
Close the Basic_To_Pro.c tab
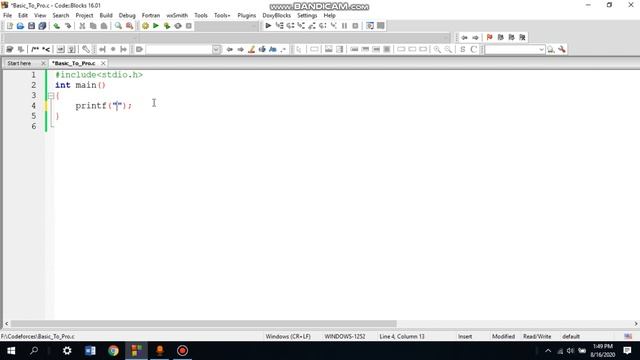(103, 63)
